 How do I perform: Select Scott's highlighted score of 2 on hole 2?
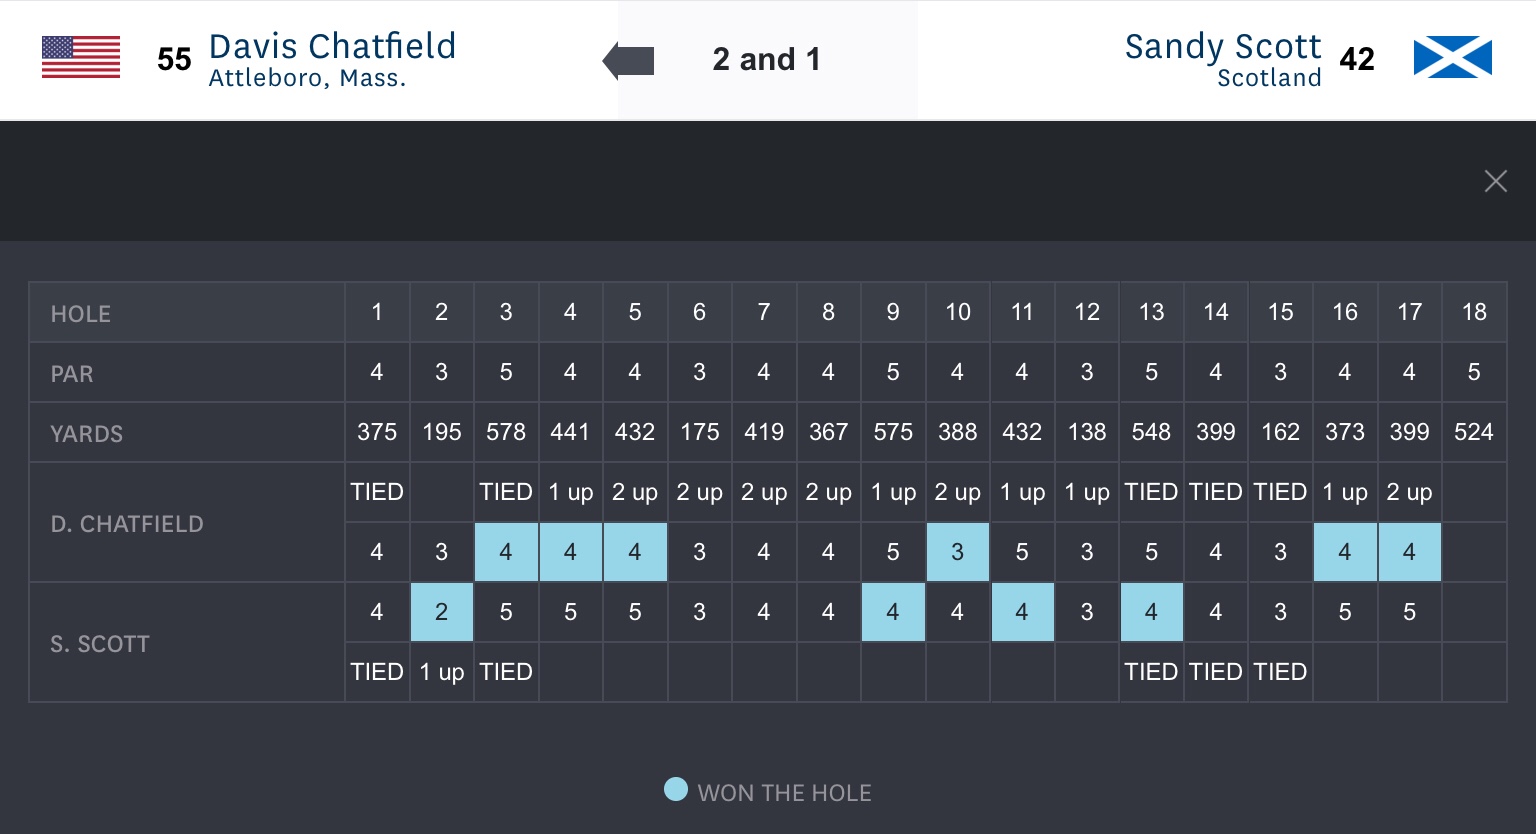(x=441, y=612)
